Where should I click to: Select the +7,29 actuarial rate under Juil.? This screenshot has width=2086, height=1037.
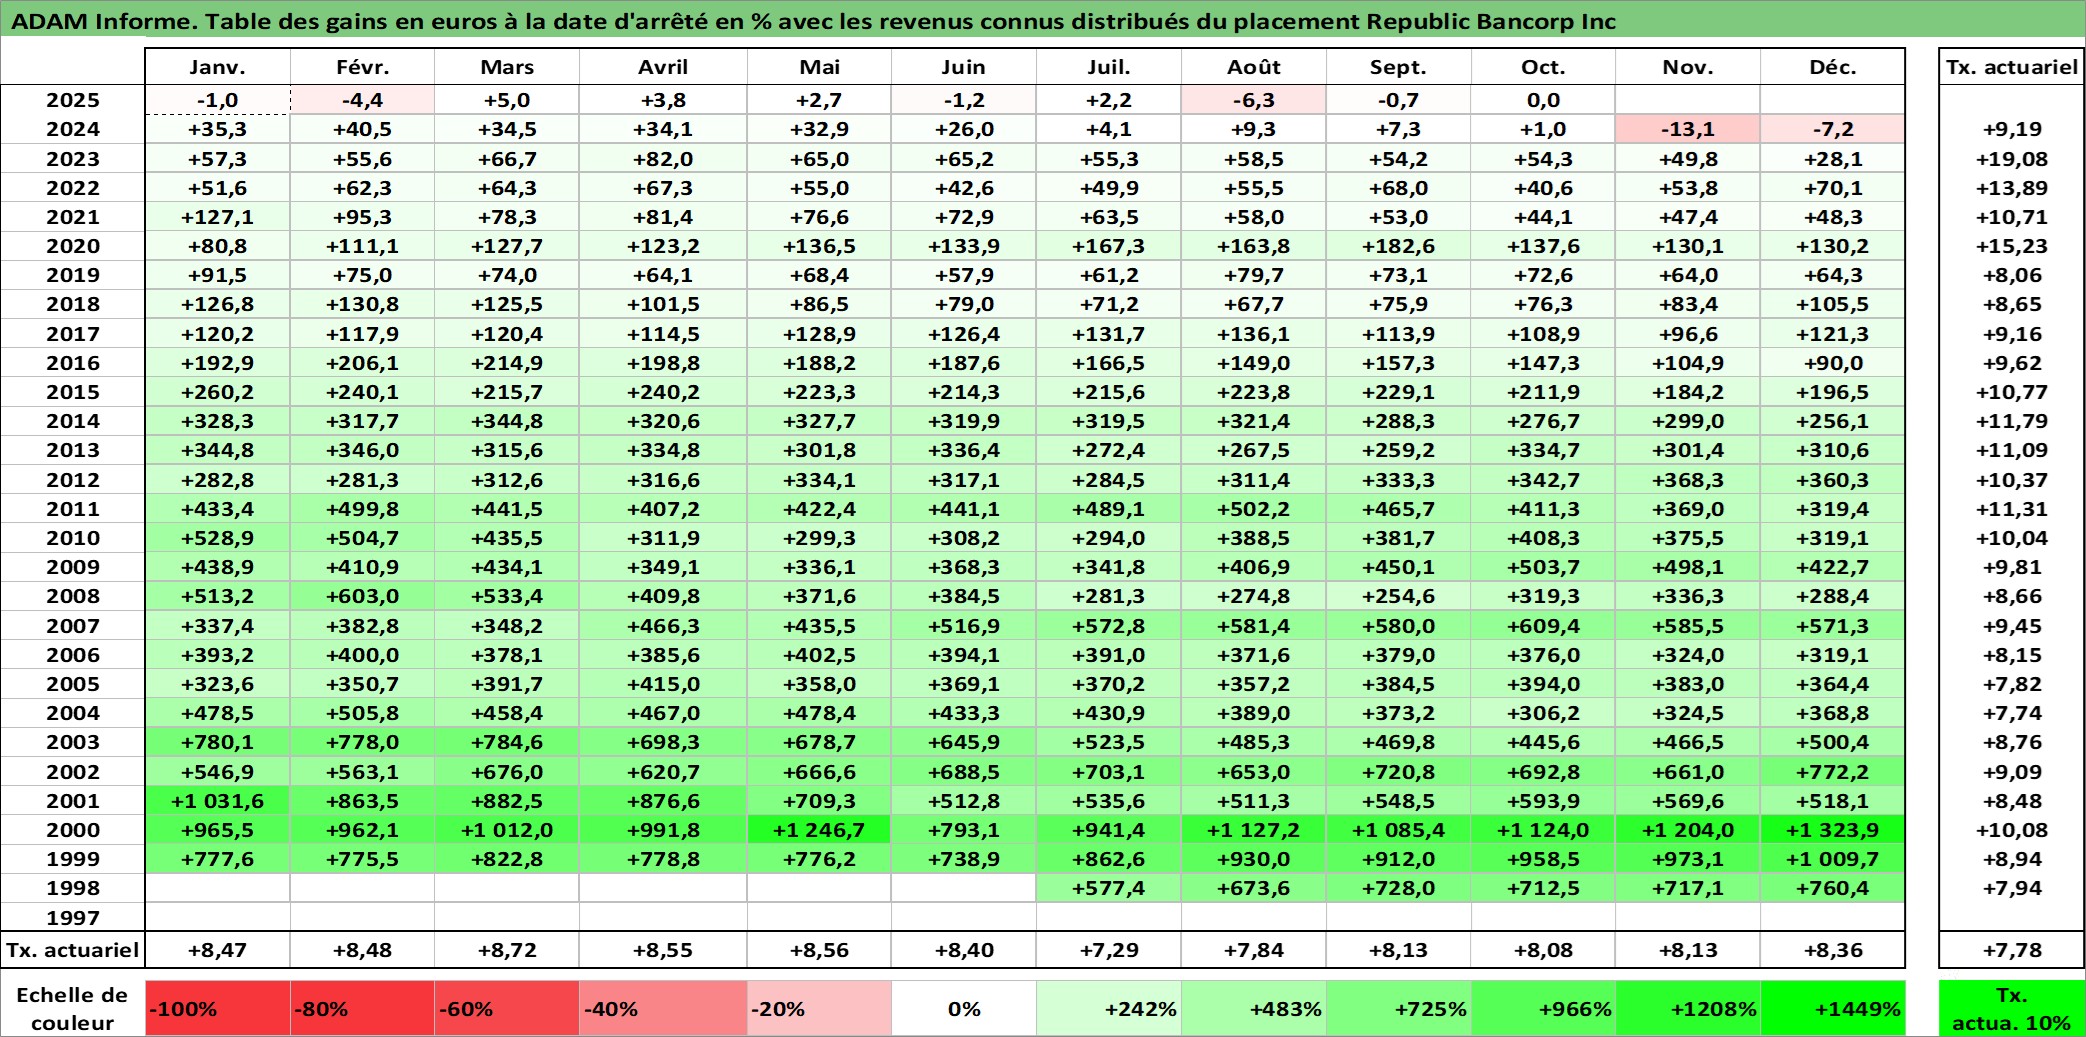point(1109,950)
